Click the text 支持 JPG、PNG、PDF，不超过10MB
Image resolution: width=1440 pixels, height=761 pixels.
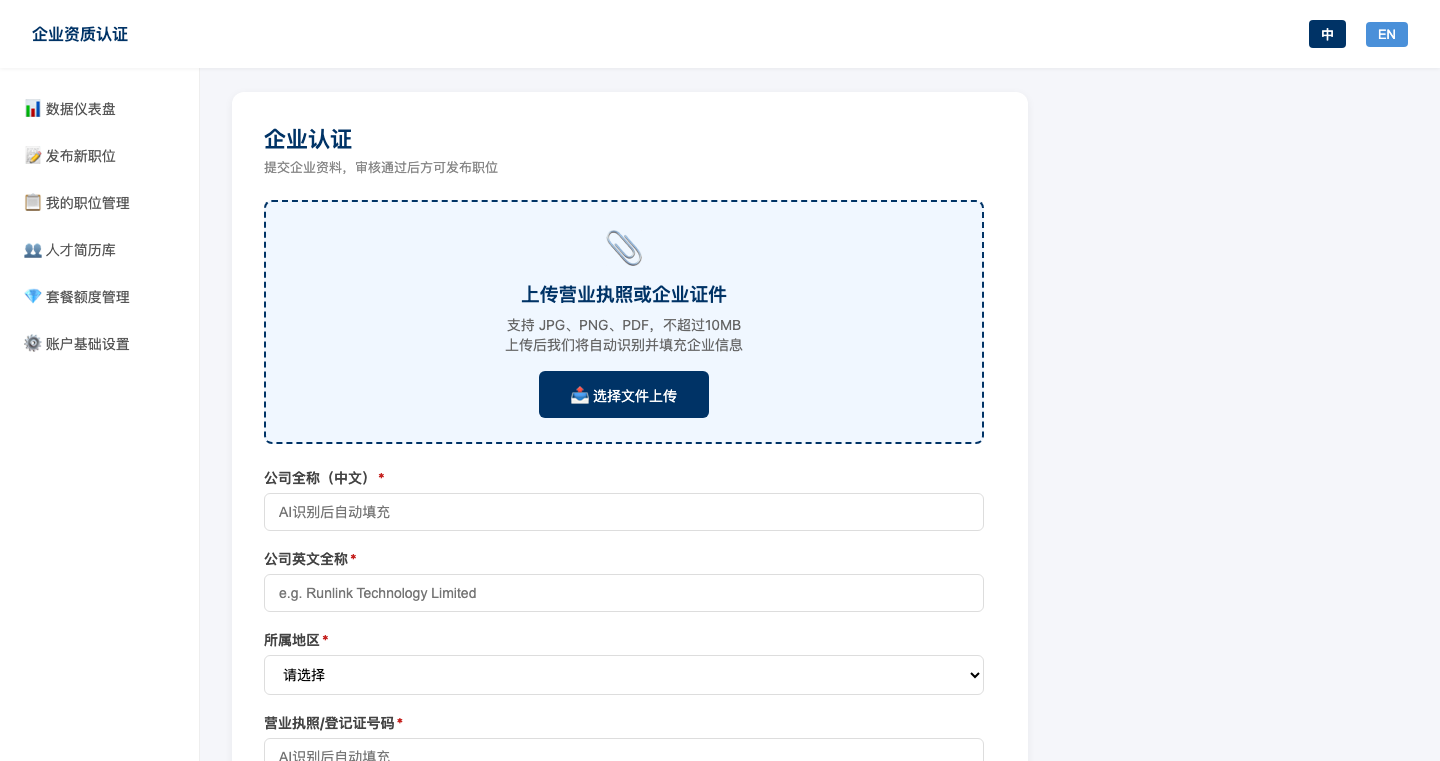(x=624, y=325)
